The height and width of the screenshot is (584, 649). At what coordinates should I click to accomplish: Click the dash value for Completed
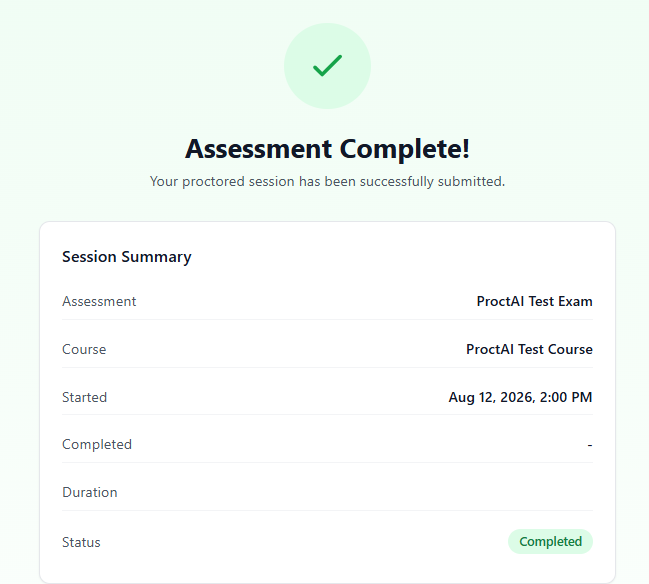[x=590, y=445]
